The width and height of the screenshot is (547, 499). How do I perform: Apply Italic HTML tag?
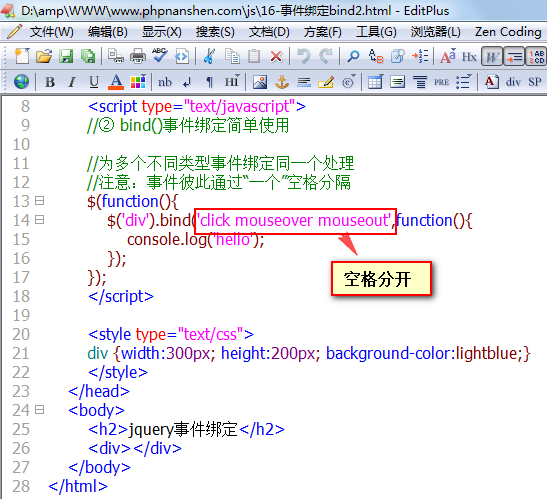pyautogui.click(x=72, y=82)
